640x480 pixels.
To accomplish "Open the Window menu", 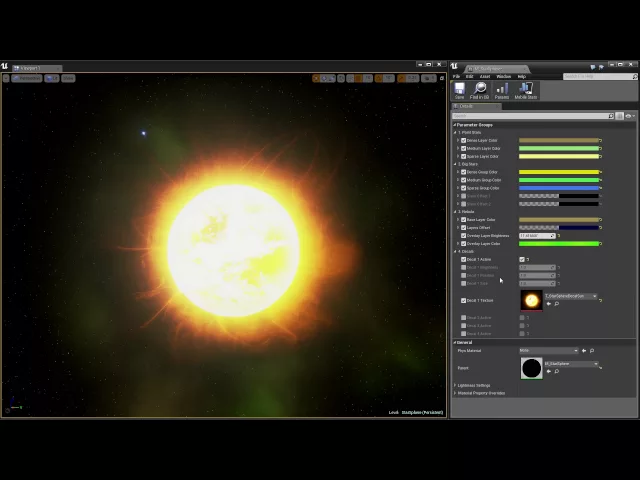I will (503, 76).
